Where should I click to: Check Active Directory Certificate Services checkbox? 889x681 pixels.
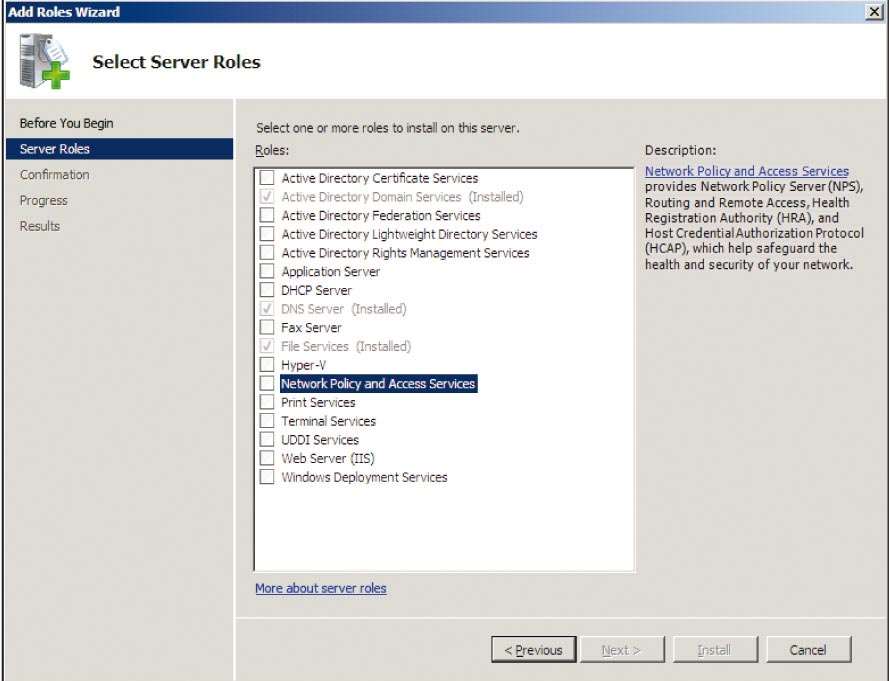266,177
